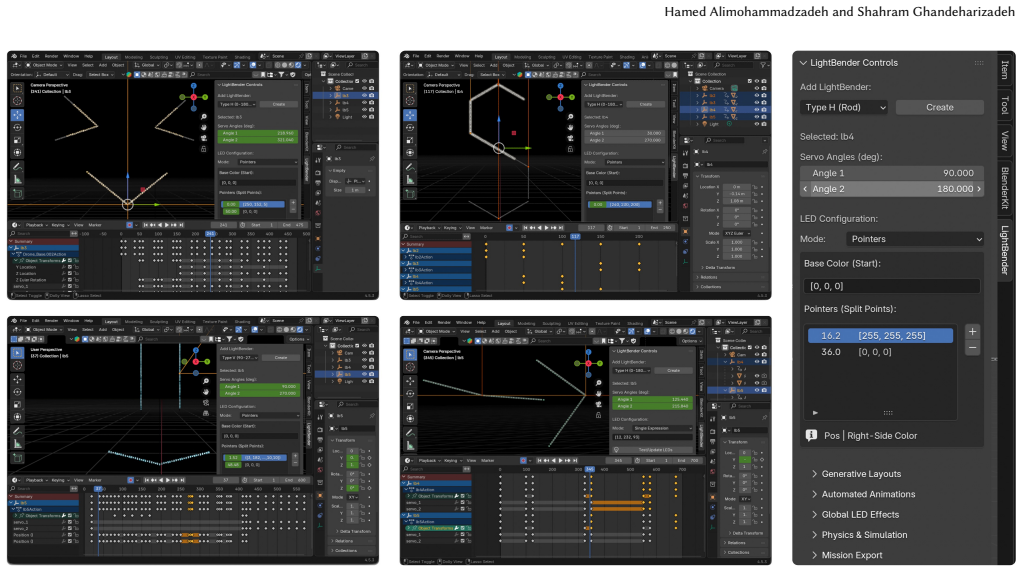Open the Type H (Rod) dropdown

point(844,107)
